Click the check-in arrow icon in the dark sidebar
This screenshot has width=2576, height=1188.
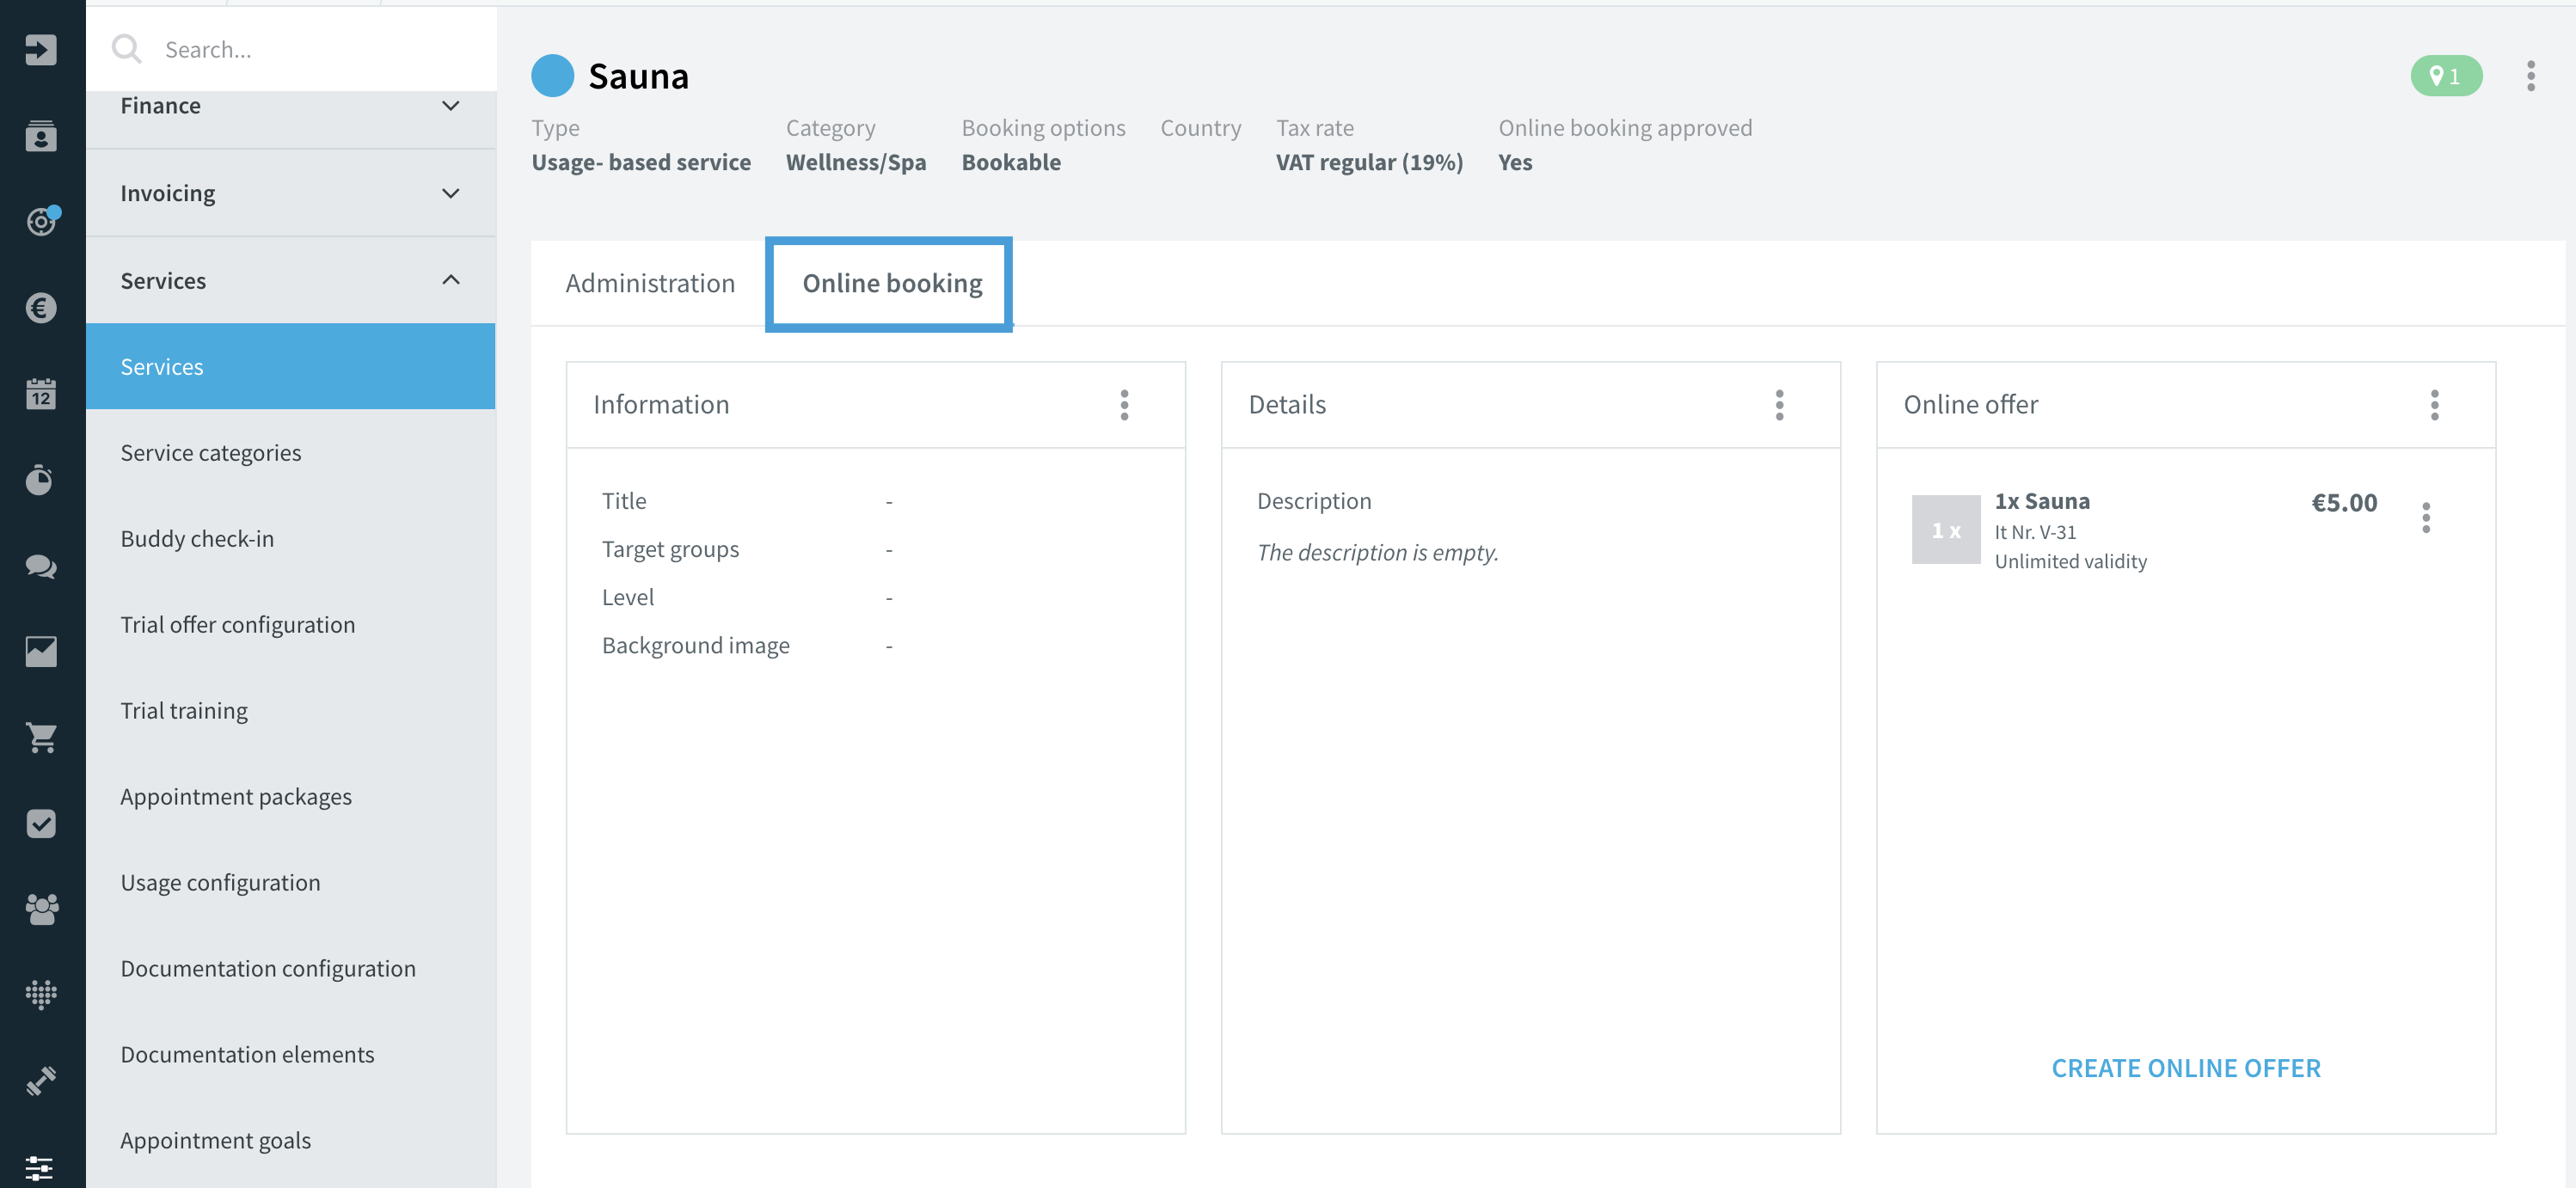(x=41, y=49)
